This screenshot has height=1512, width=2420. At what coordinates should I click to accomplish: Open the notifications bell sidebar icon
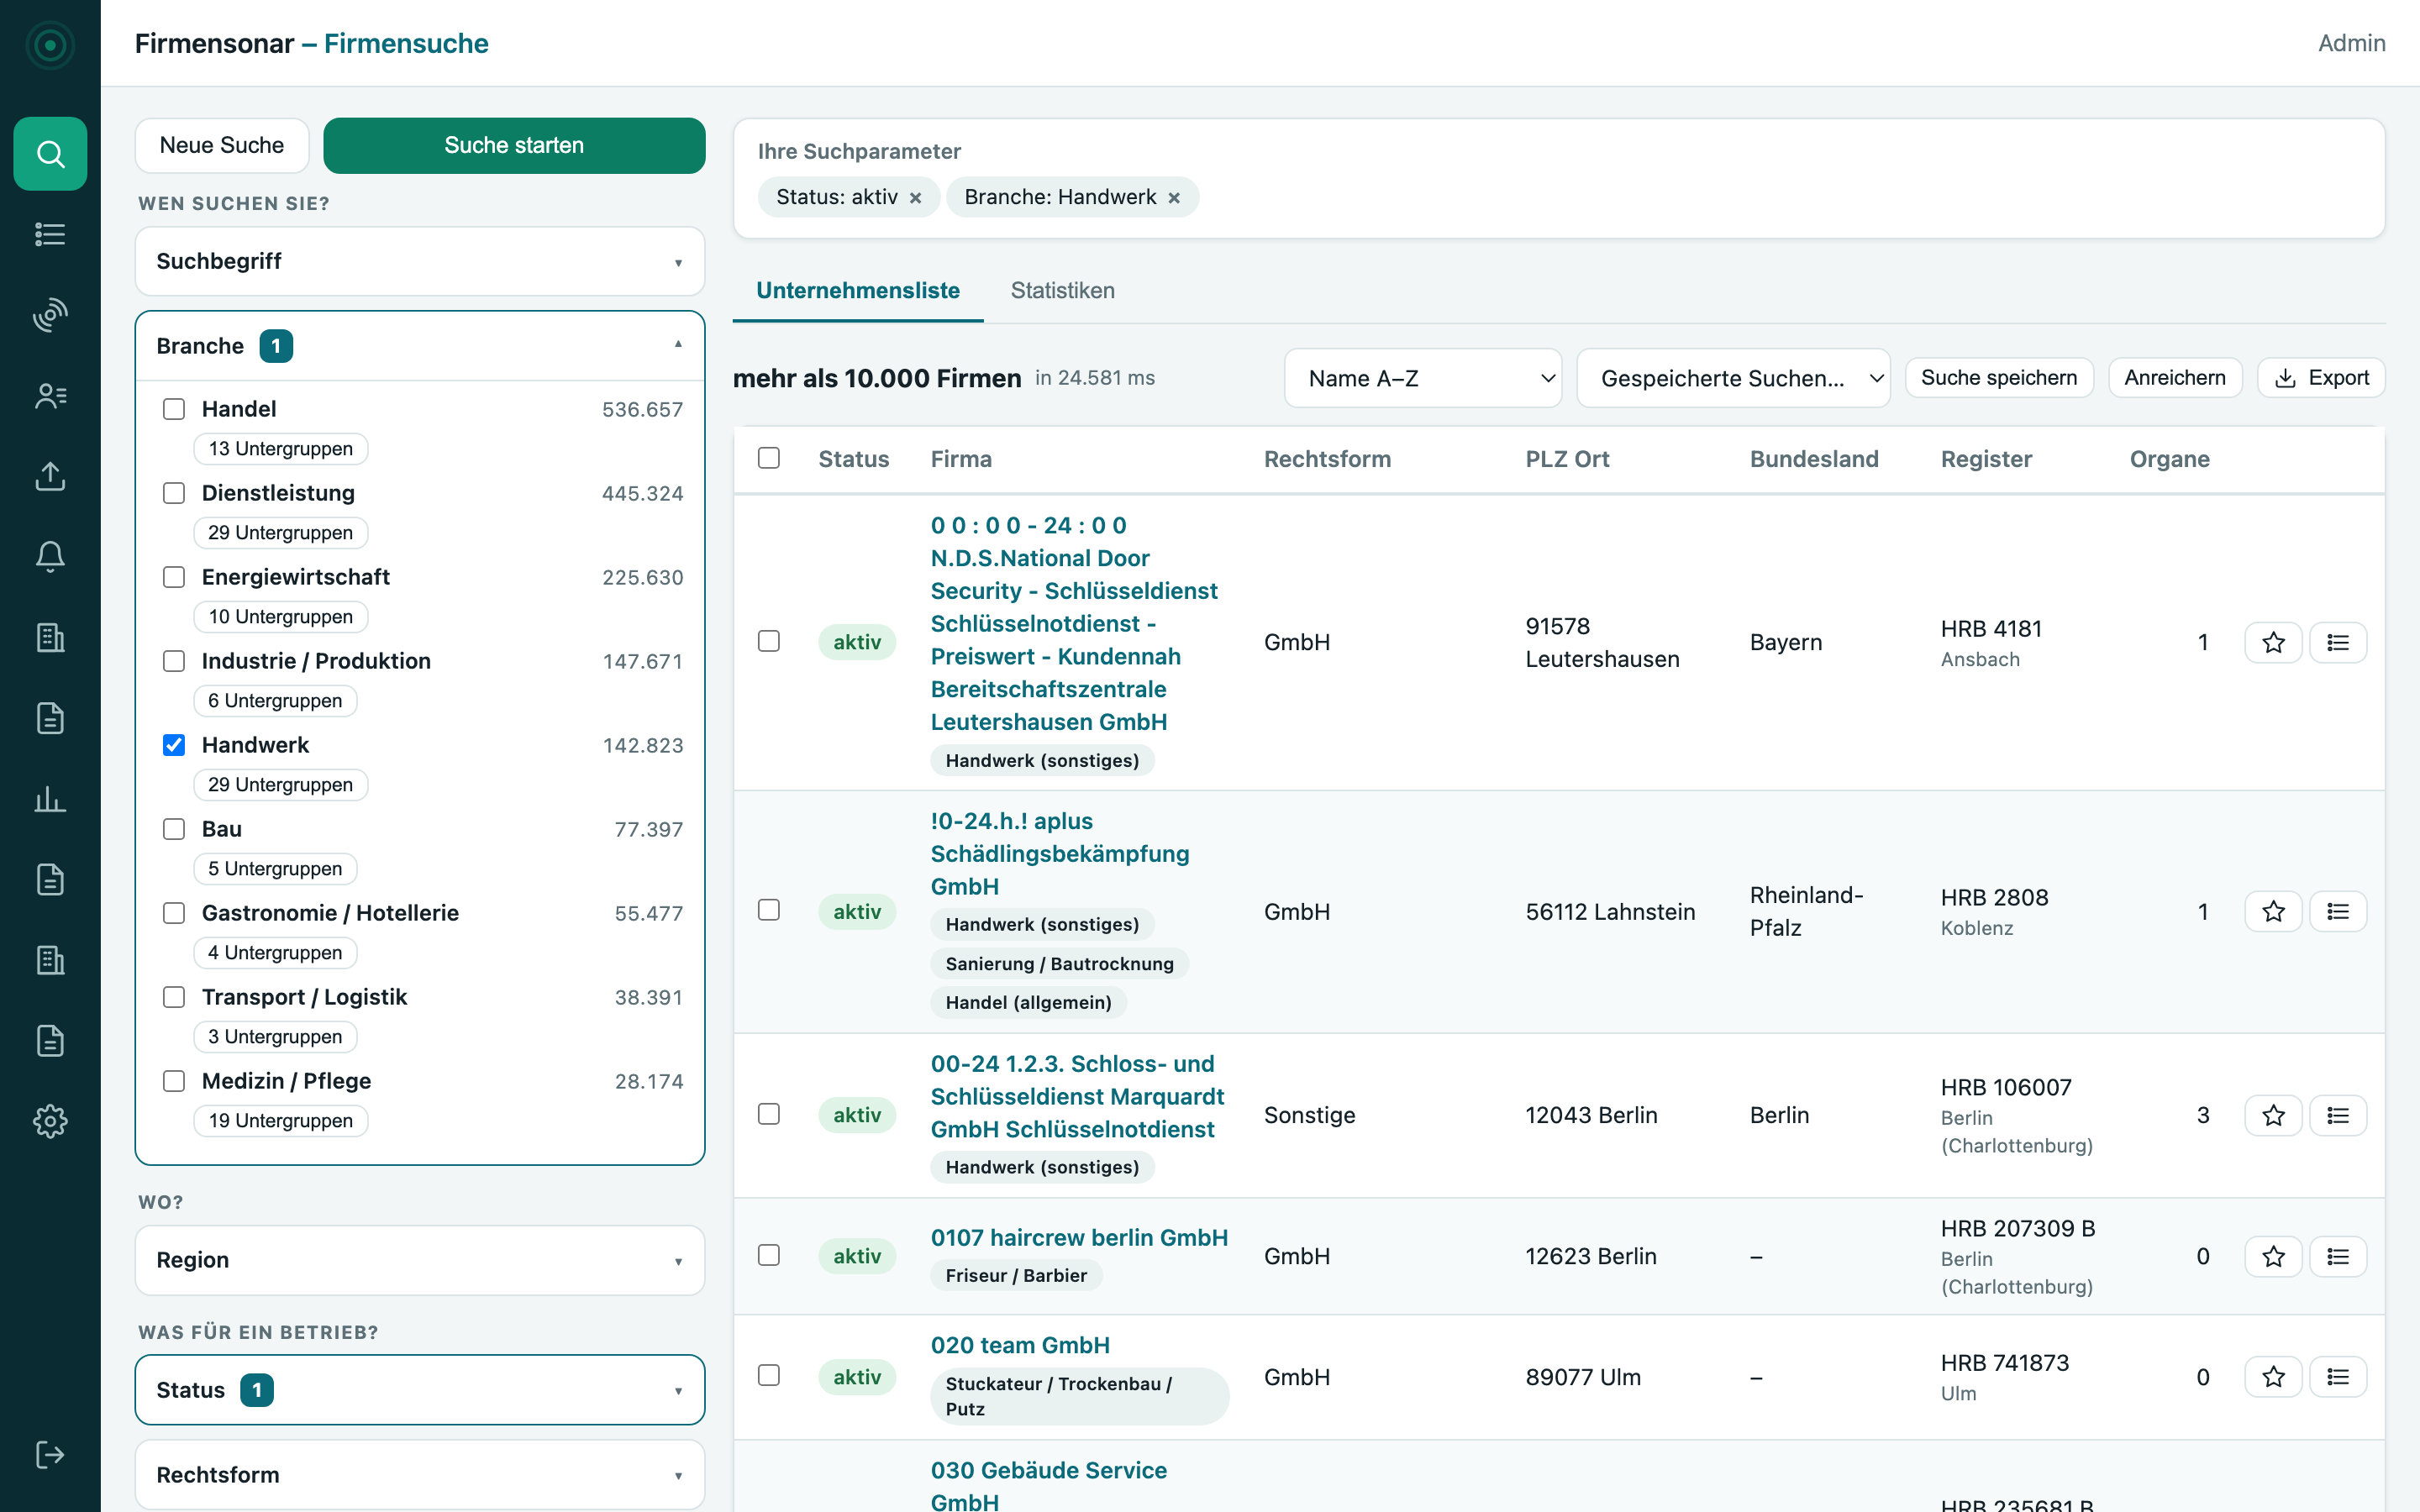(x=50, y=557)
